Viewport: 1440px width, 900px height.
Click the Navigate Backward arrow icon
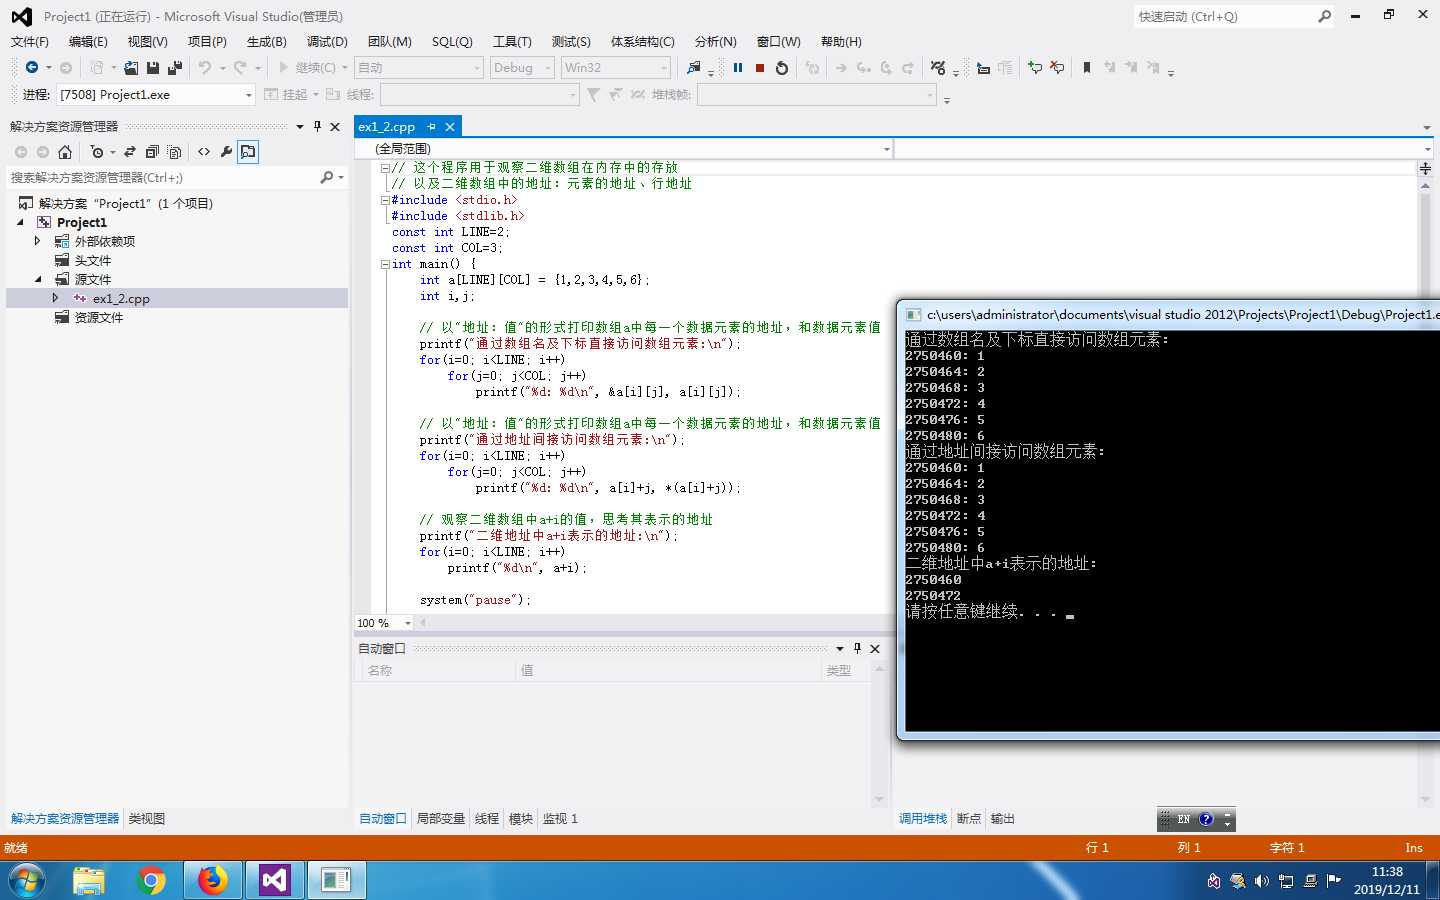32,67
